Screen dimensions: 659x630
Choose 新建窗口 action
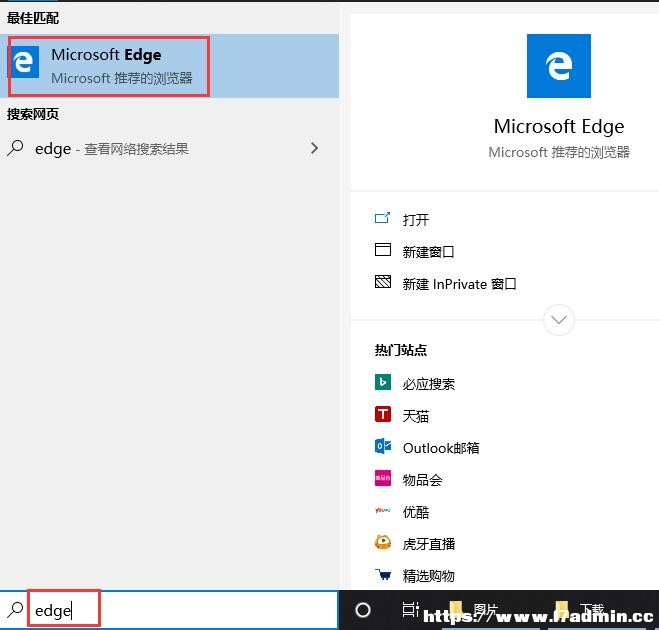tap(428, 252)
